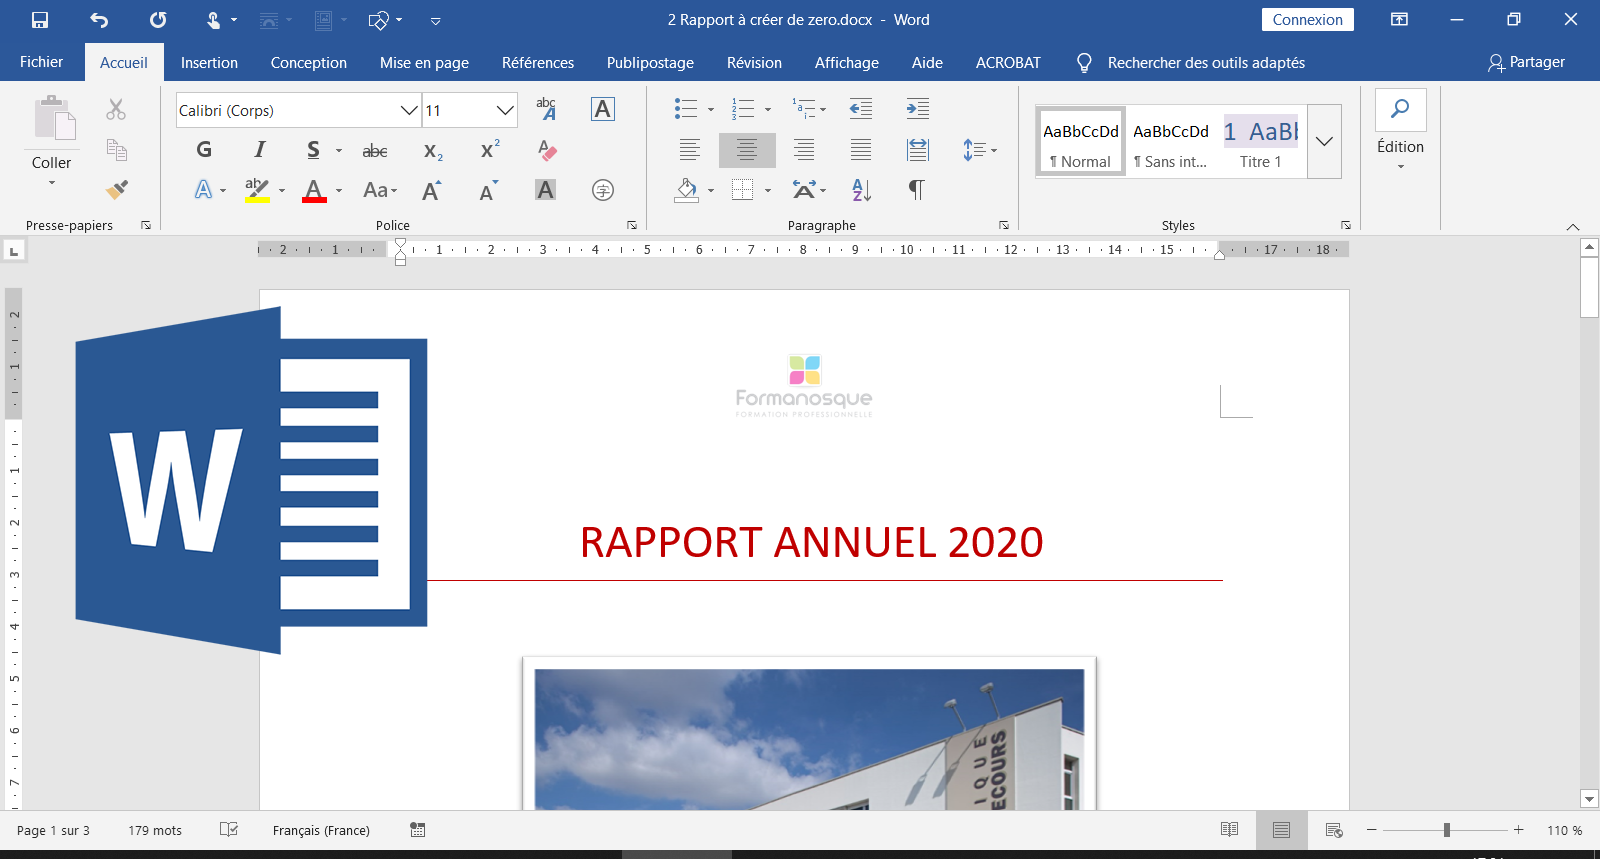Switch to the Insertion tab

(209, 63)
